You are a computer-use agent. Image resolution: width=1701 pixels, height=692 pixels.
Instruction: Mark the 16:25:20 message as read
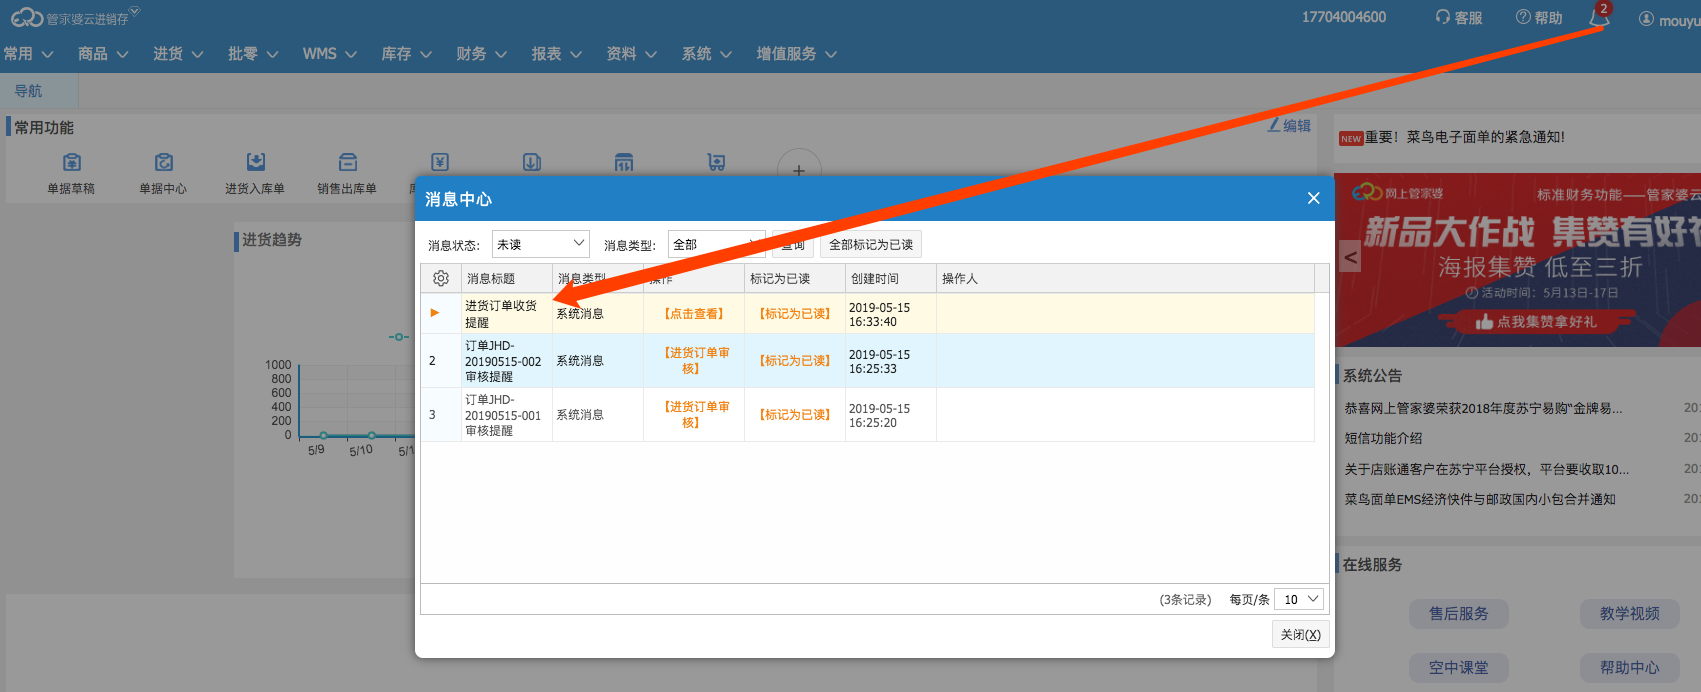click(794, 414)
